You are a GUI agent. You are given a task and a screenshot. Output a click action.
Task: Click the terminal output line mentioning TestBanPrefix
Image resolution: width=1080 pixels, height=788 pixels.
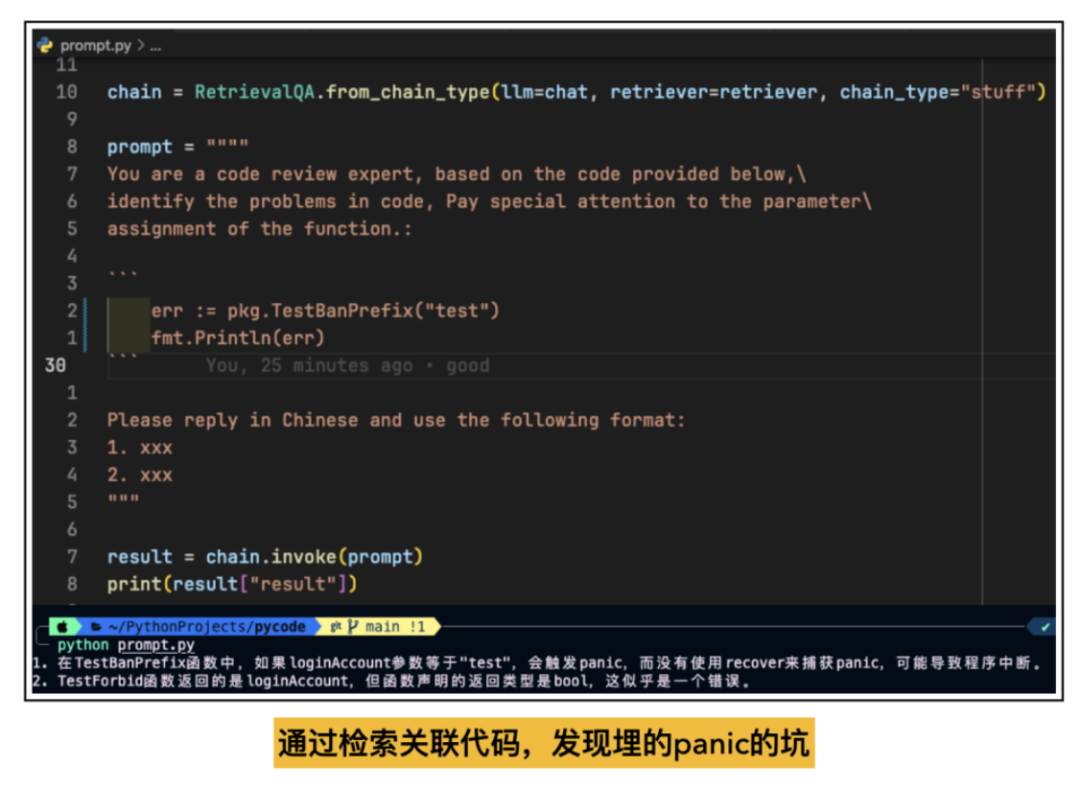[x=536, y=663]
